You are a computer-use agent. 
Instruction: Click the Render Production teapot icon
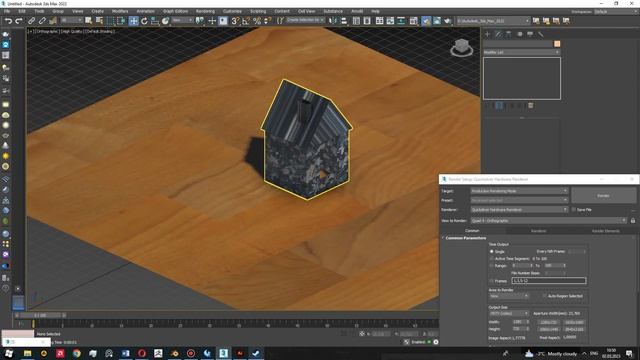click(x=448, y=21)
